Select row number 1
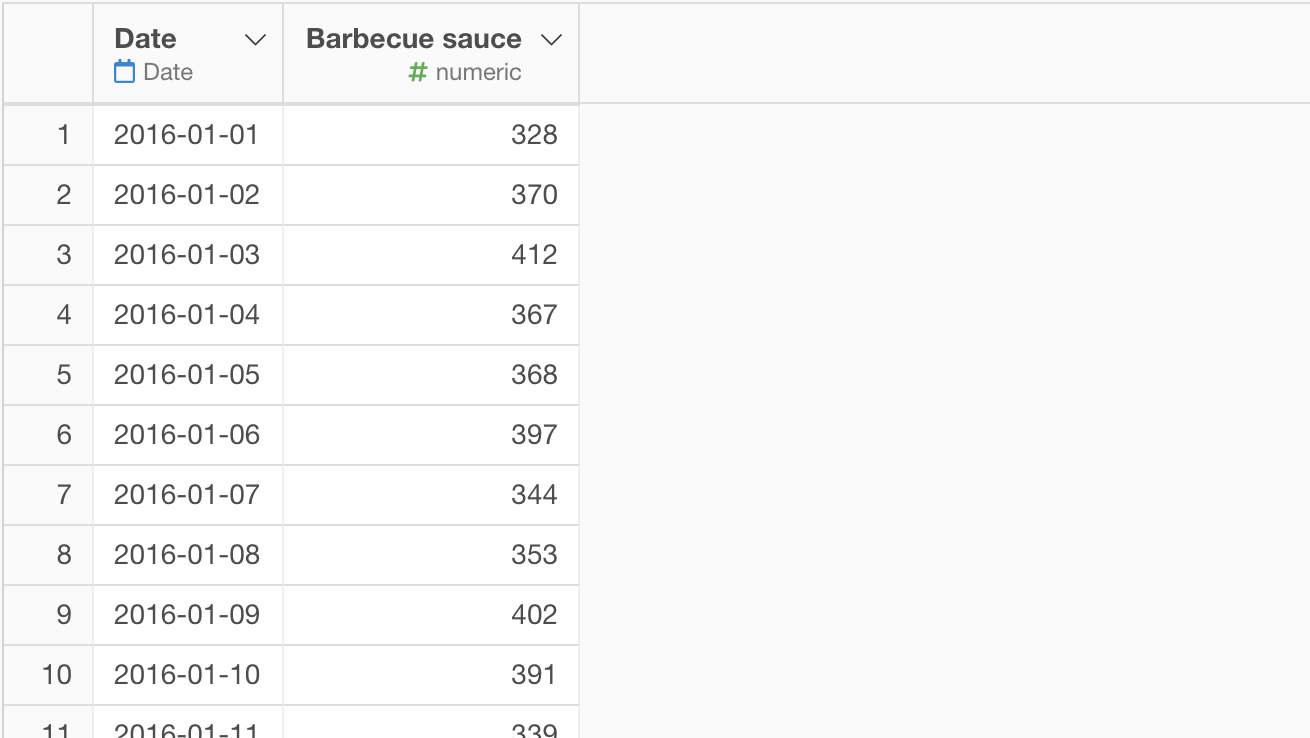The image size is (1310, 738). tap(49, 135)
